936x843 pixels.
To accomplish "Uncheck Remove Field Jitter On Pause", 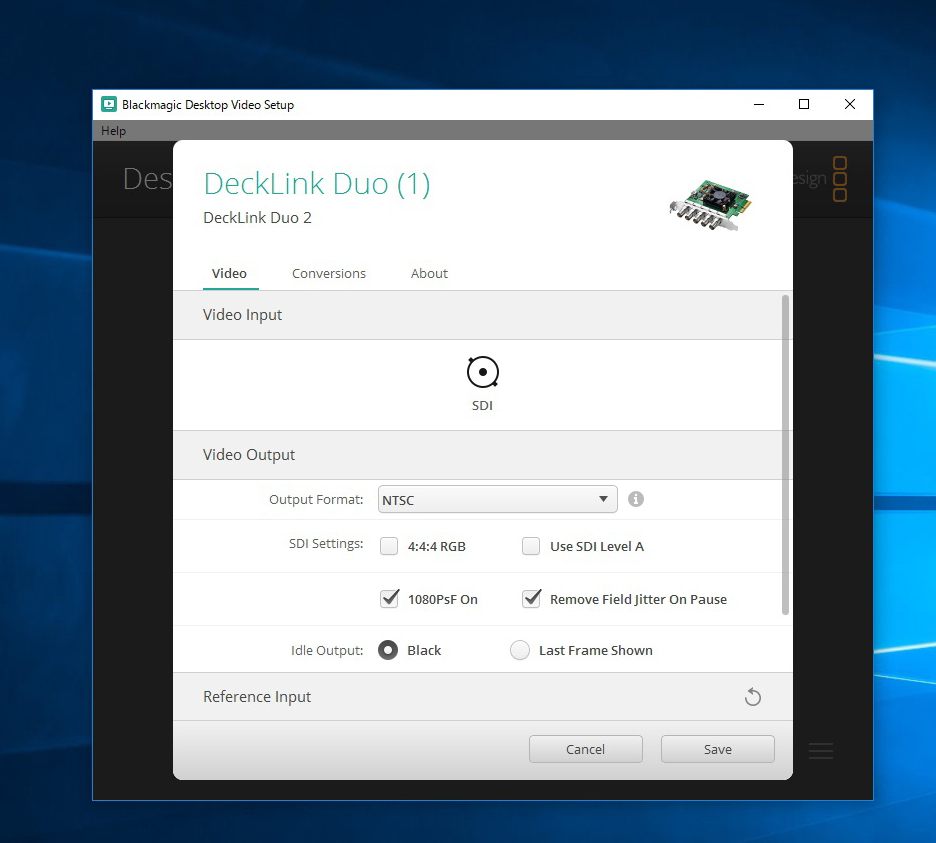I will point(531,599).
